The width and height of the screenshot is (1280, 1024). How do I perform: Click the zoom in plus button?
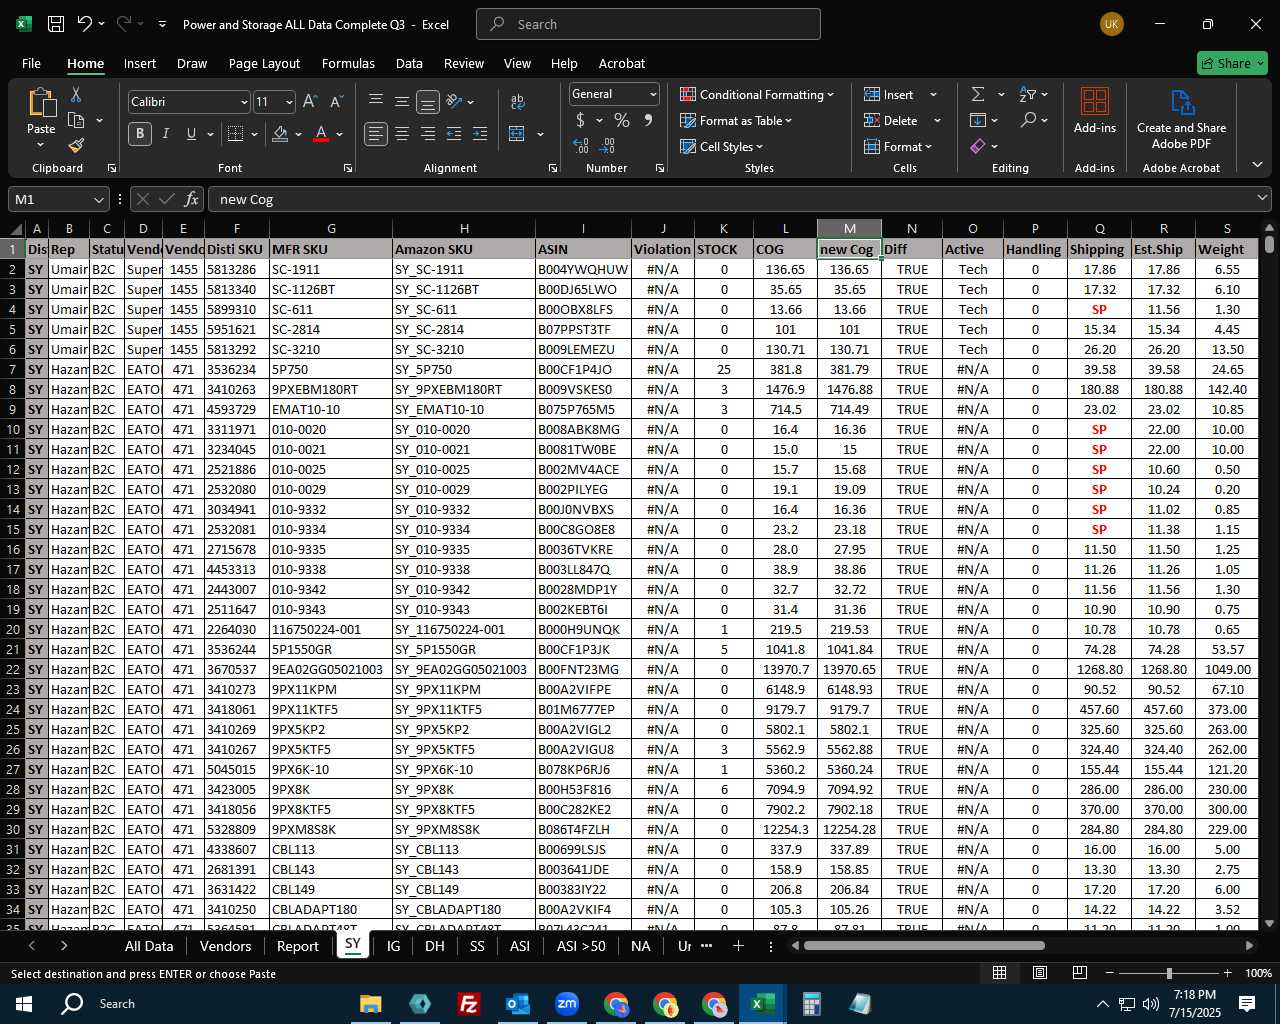1227,973
